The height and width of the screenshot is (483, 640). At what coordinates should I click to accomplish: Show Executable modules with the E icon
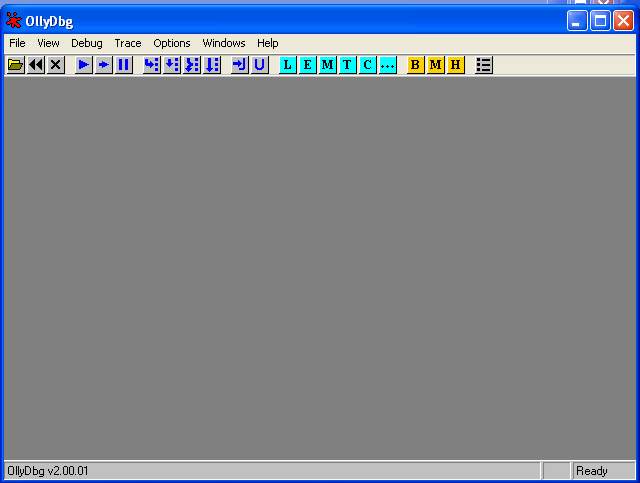point(308,65)
